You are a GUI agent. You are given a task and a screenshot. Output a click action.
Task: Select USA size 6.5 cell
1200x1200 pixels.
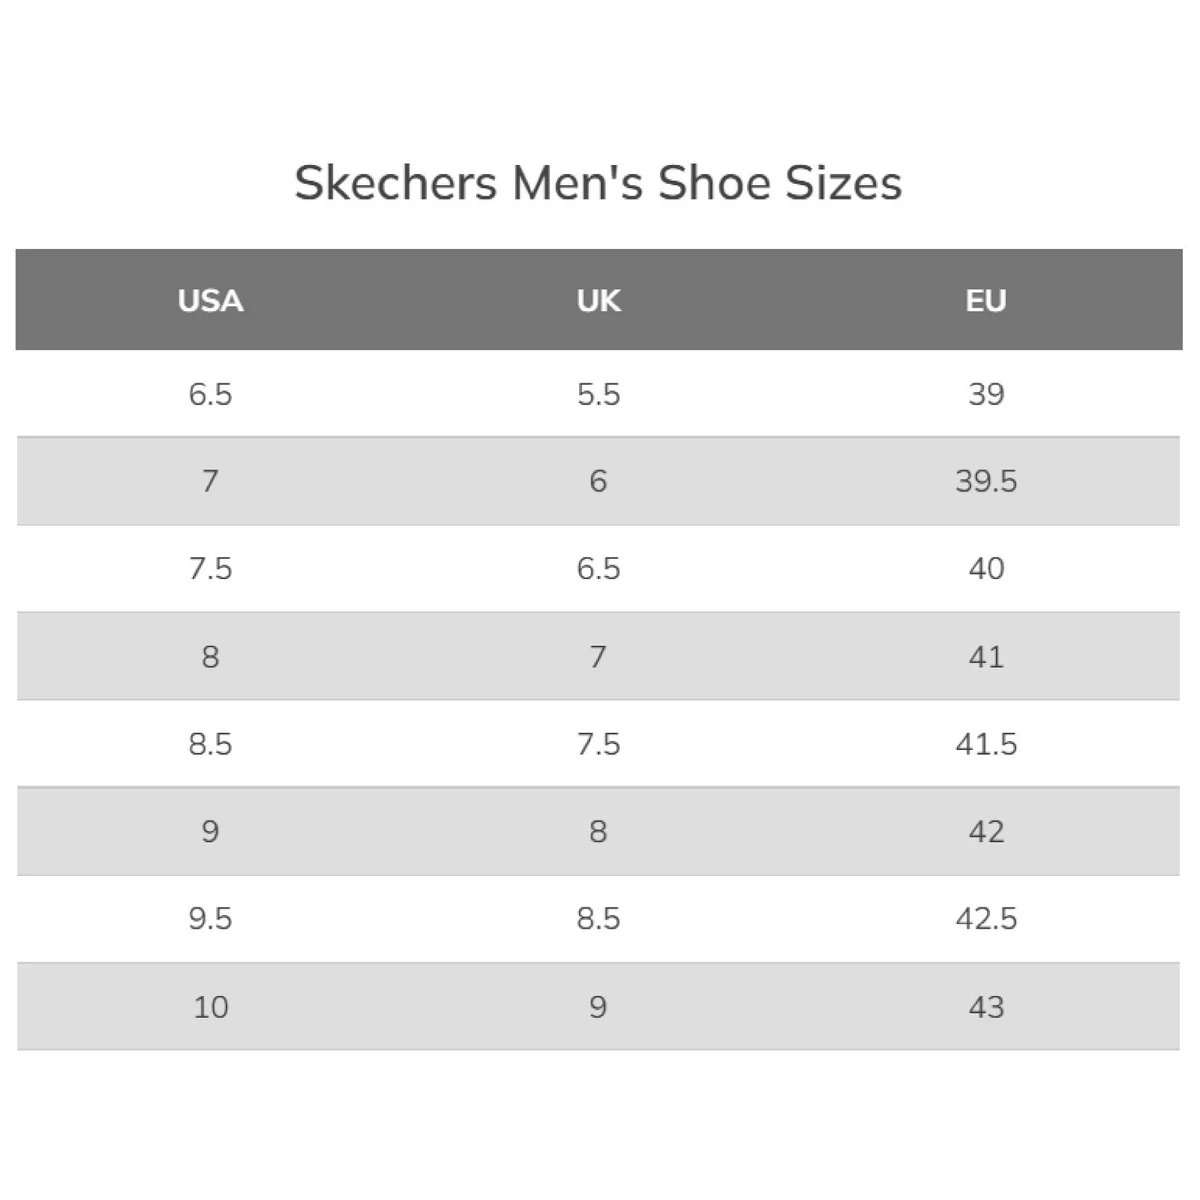click(x=210, y=394)
